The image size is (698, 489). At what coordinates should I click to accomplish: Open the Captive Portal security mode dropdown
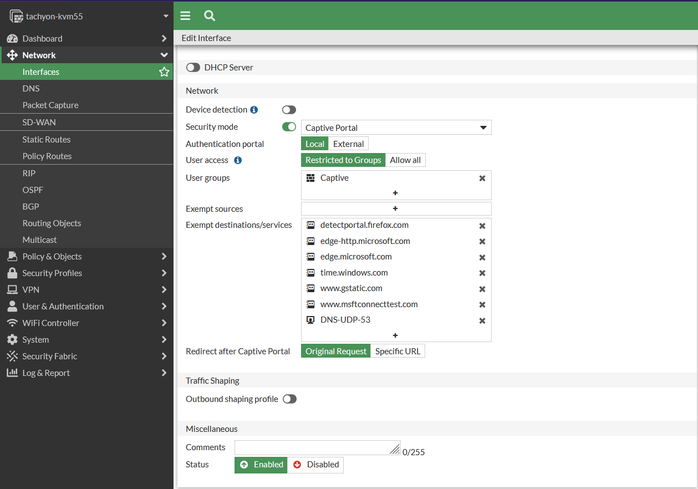point(396,128)
